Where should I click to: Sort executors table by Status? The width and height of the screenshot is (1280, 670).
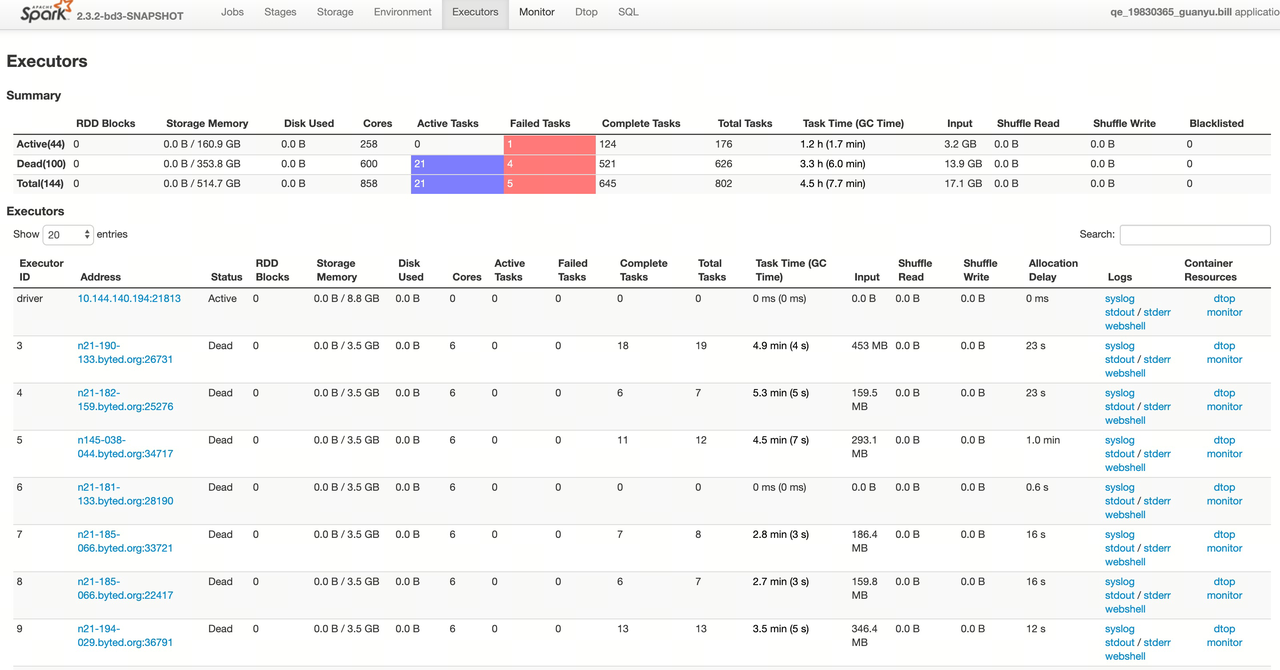click(x=227, y=277)
